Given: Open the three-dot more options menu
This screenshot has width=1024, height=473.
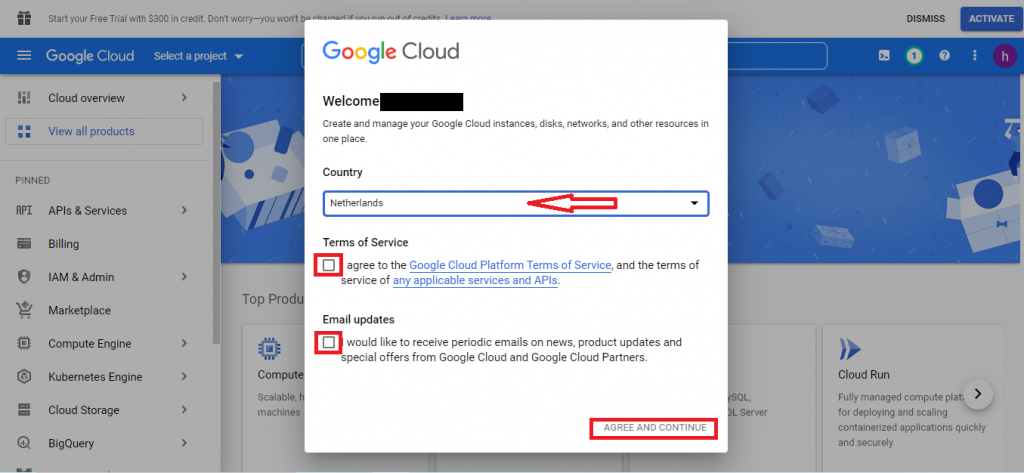Looking at the screenshot, I should [x=975, y=56].
